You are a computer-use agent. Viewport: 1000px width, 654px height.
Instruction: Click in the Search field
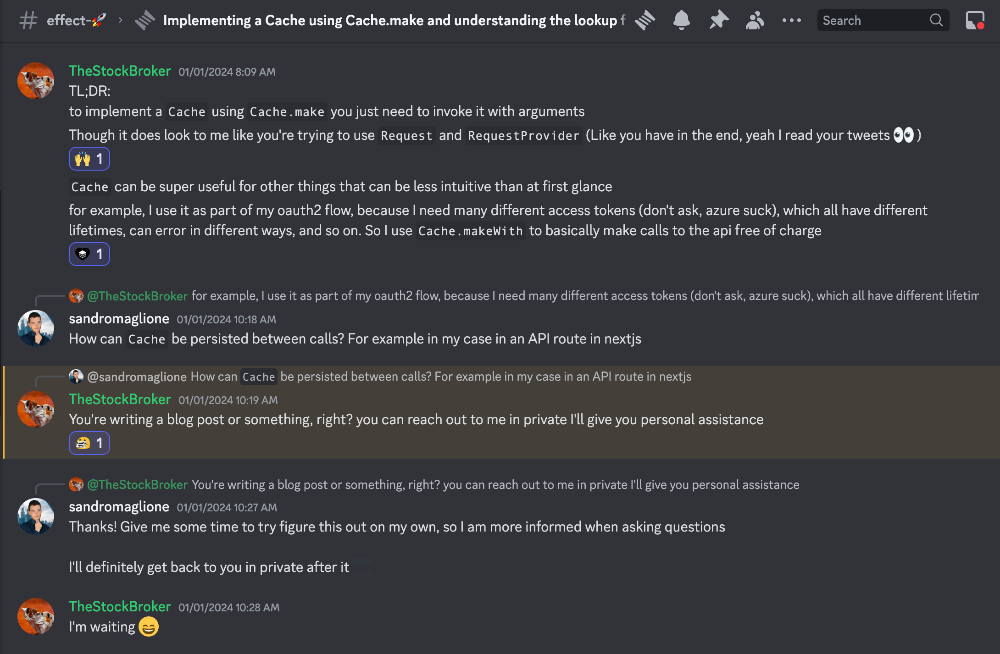(x=870, y=20)
